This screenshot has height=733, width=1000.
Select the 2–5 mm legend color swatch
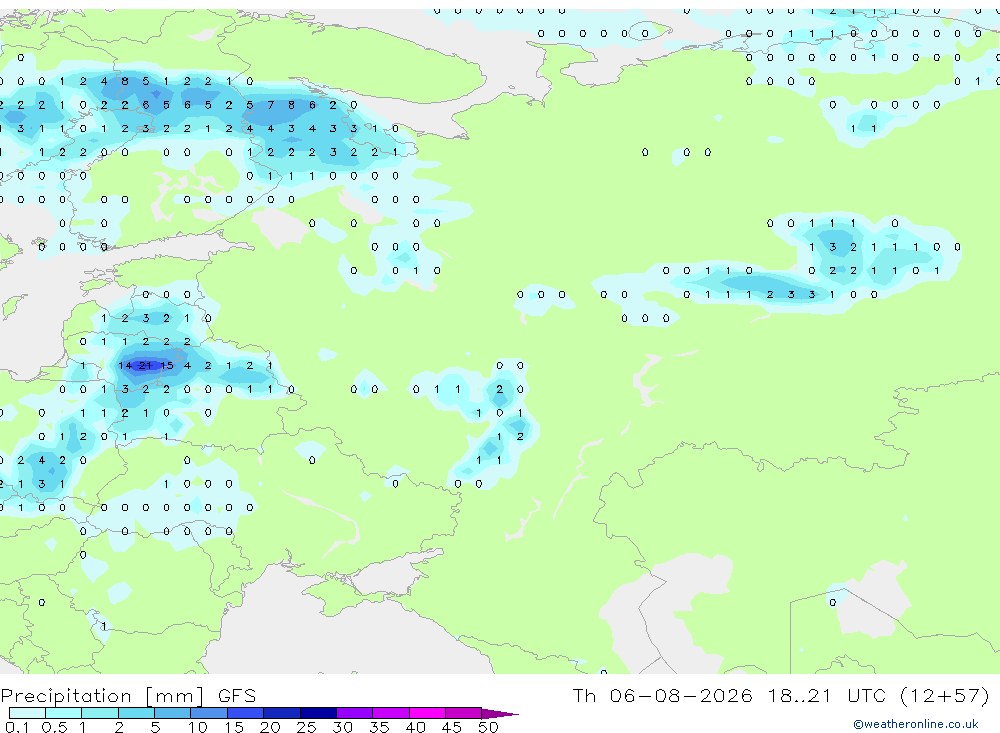(x=136, y=713)
